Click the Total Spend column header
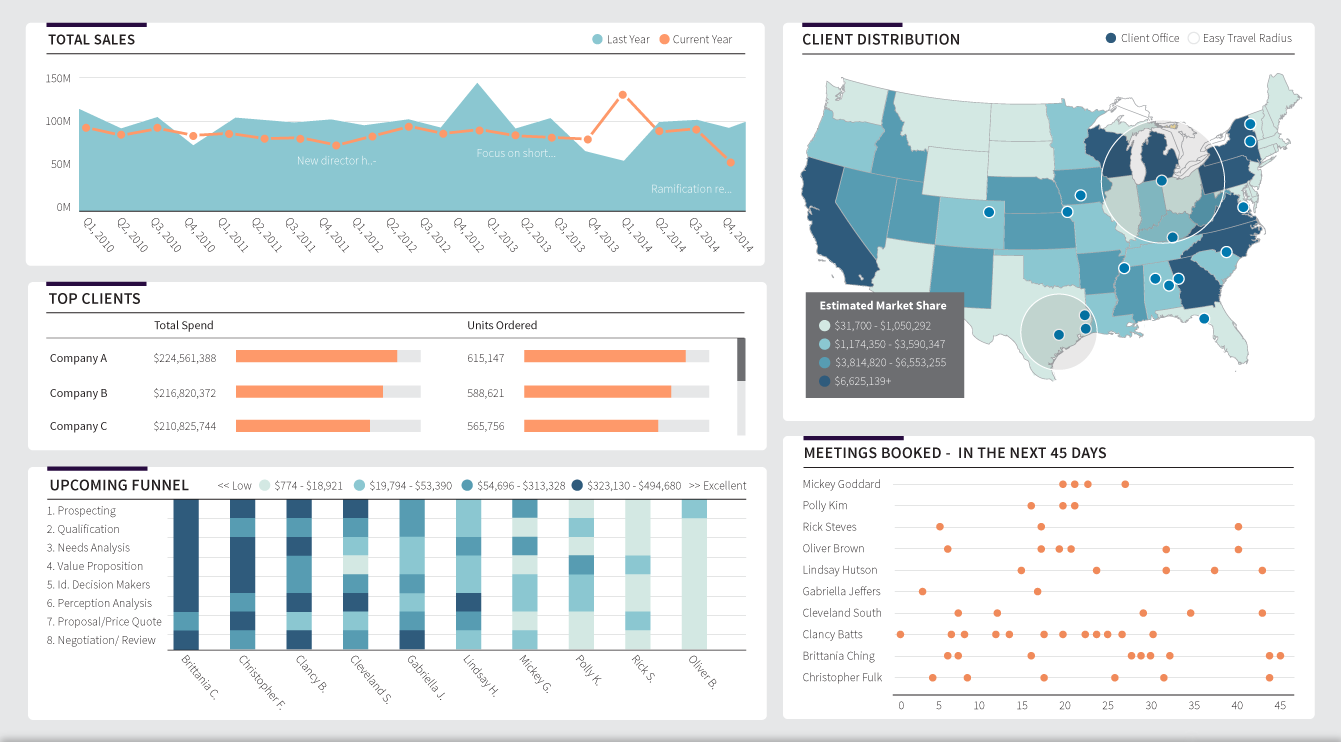Image resolution: width=1341 pixels, height=742 pixels. pyautogui.click(x=183, y=325)
